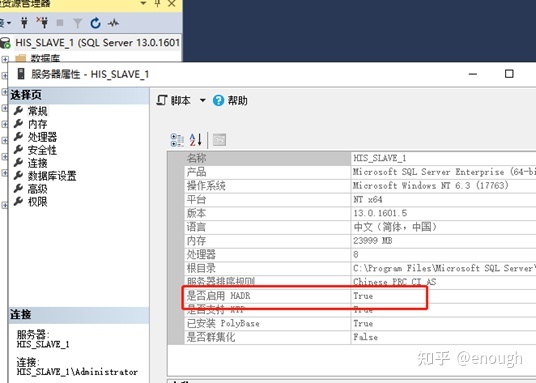Close the Object Explorer panel
The width and height of the screenshot is (536, 383).
point(172,3)
